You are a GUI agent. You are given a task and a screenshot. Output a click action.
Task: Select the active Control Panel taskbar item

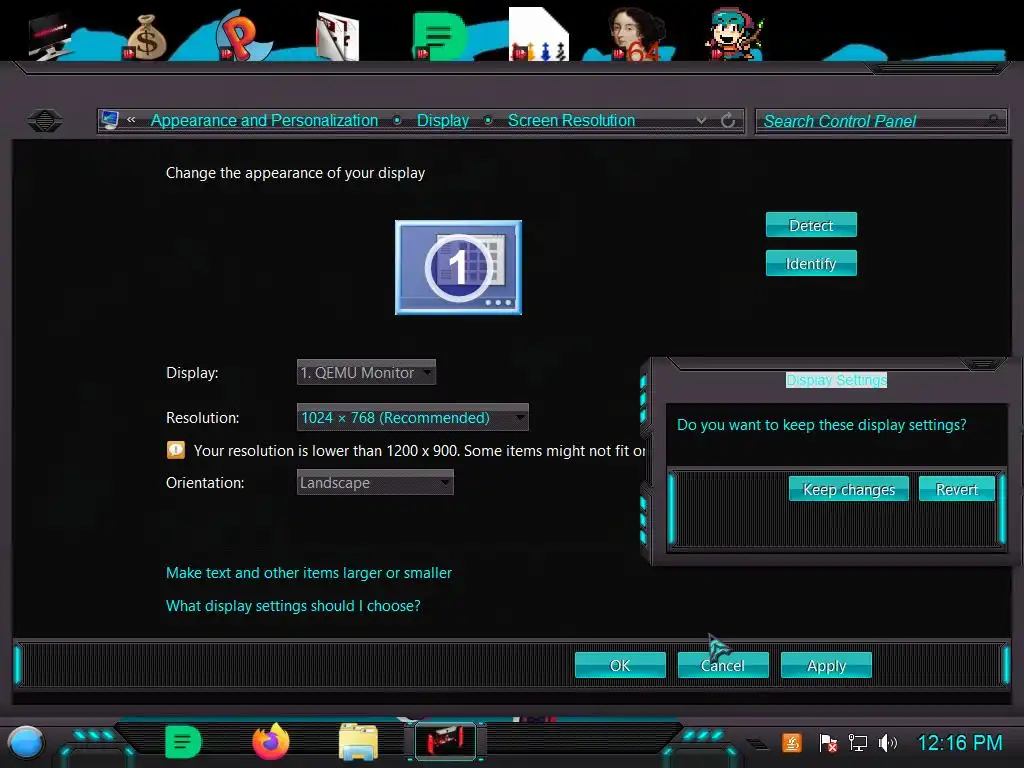click(445, 741)
